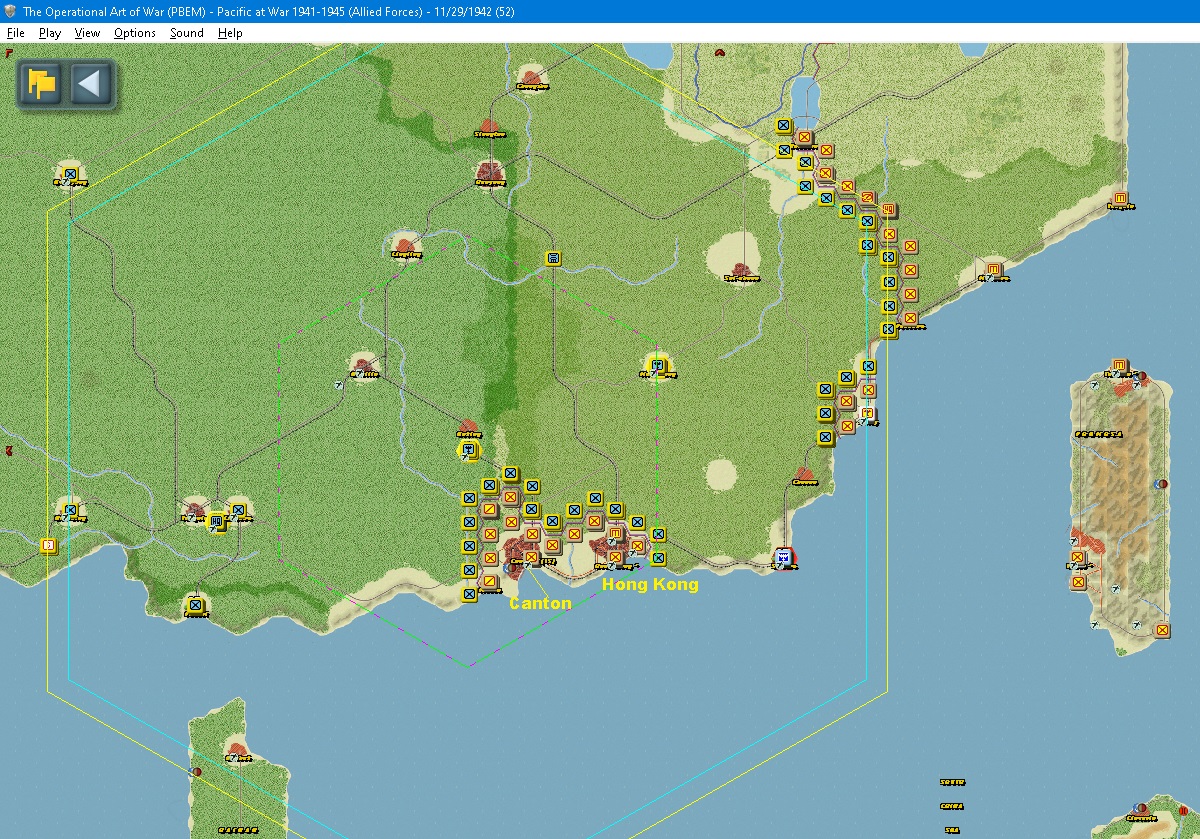
Task: Select the northernmost yellow infantry unit by the lake
Action: (783, 126)
